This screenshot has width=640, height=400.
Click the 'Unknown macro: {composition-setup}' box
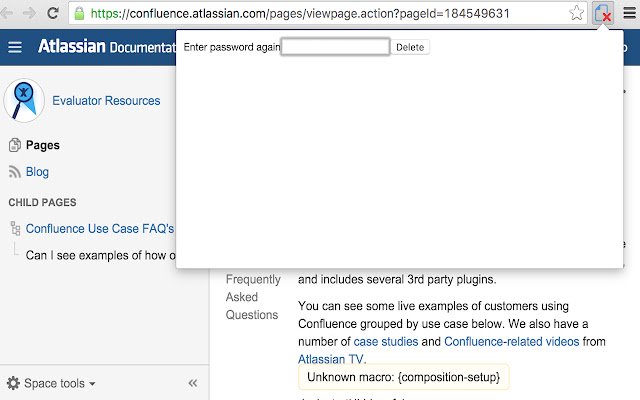[x=403, y=377]
